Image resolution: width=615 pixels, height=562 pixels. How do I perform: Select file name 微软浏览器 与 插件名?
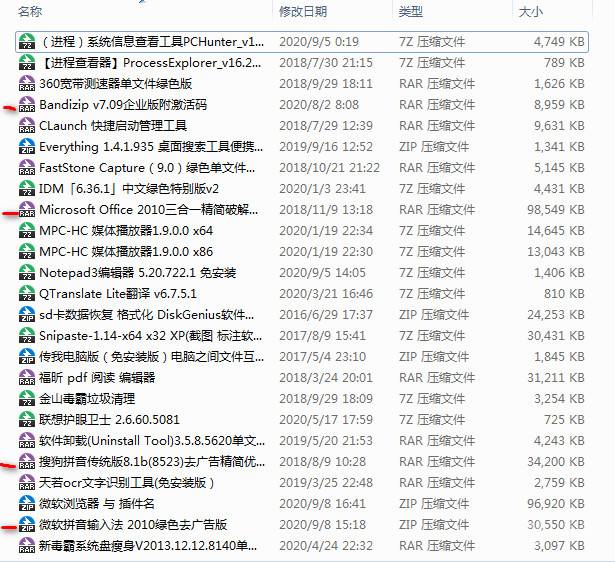pyautogui.click(x=97, y=504)
